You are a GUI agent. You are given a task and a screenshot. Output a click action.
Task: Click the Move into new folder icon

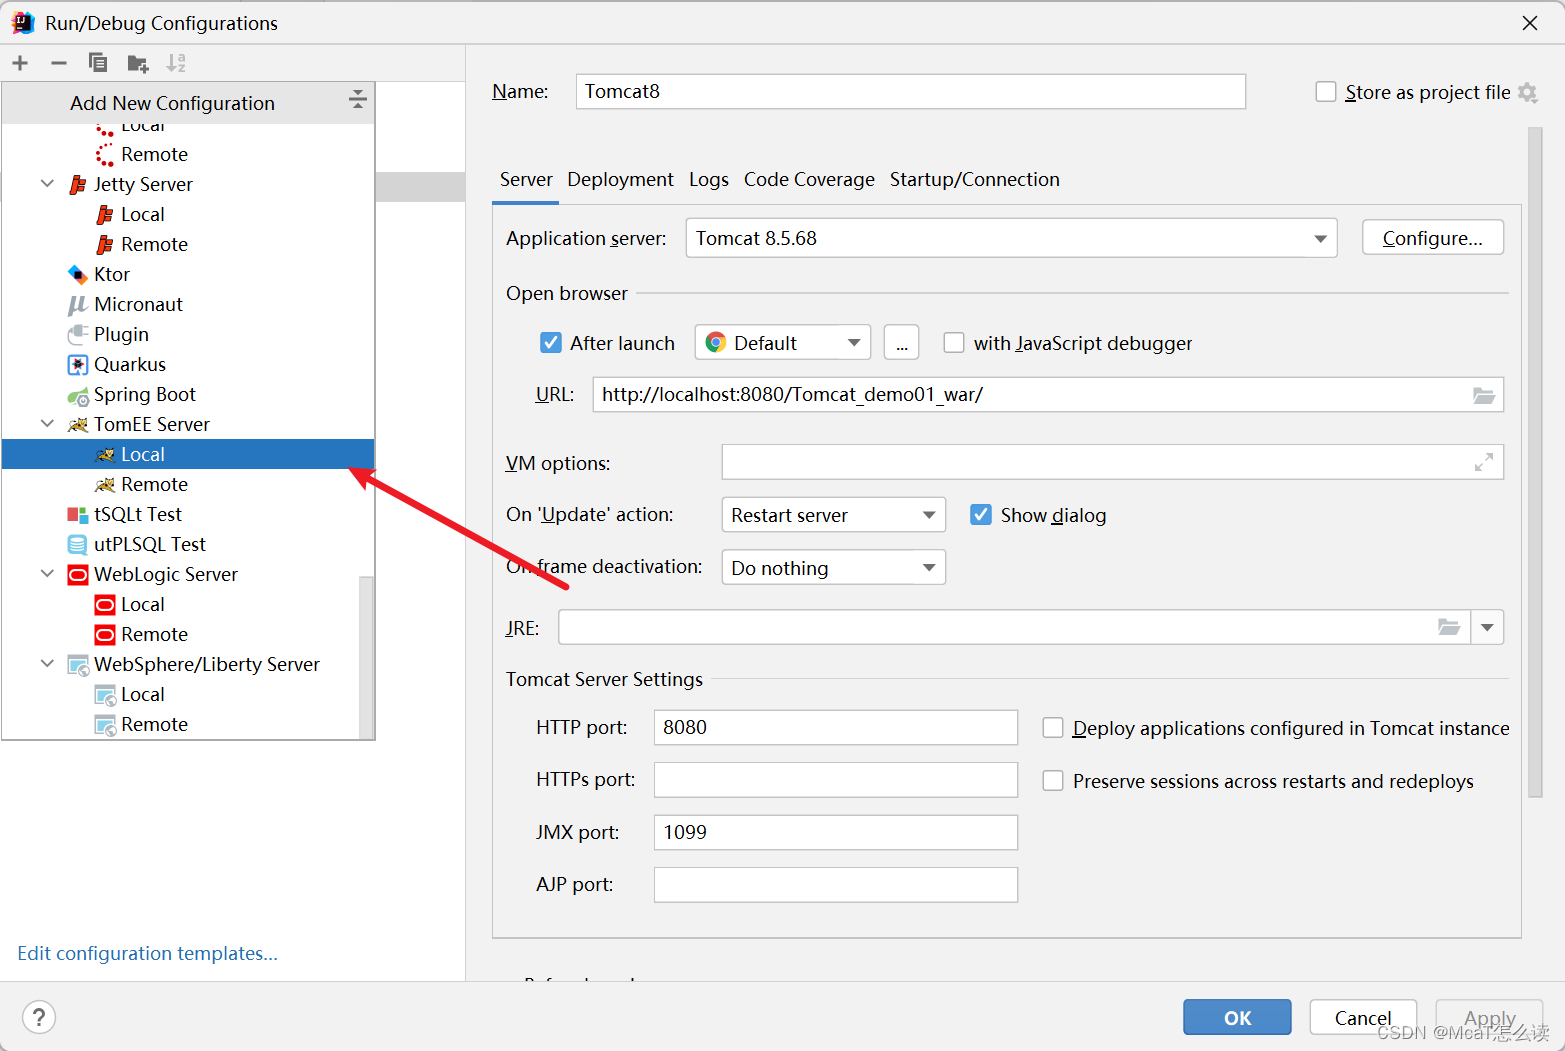[x=138, y=64]
